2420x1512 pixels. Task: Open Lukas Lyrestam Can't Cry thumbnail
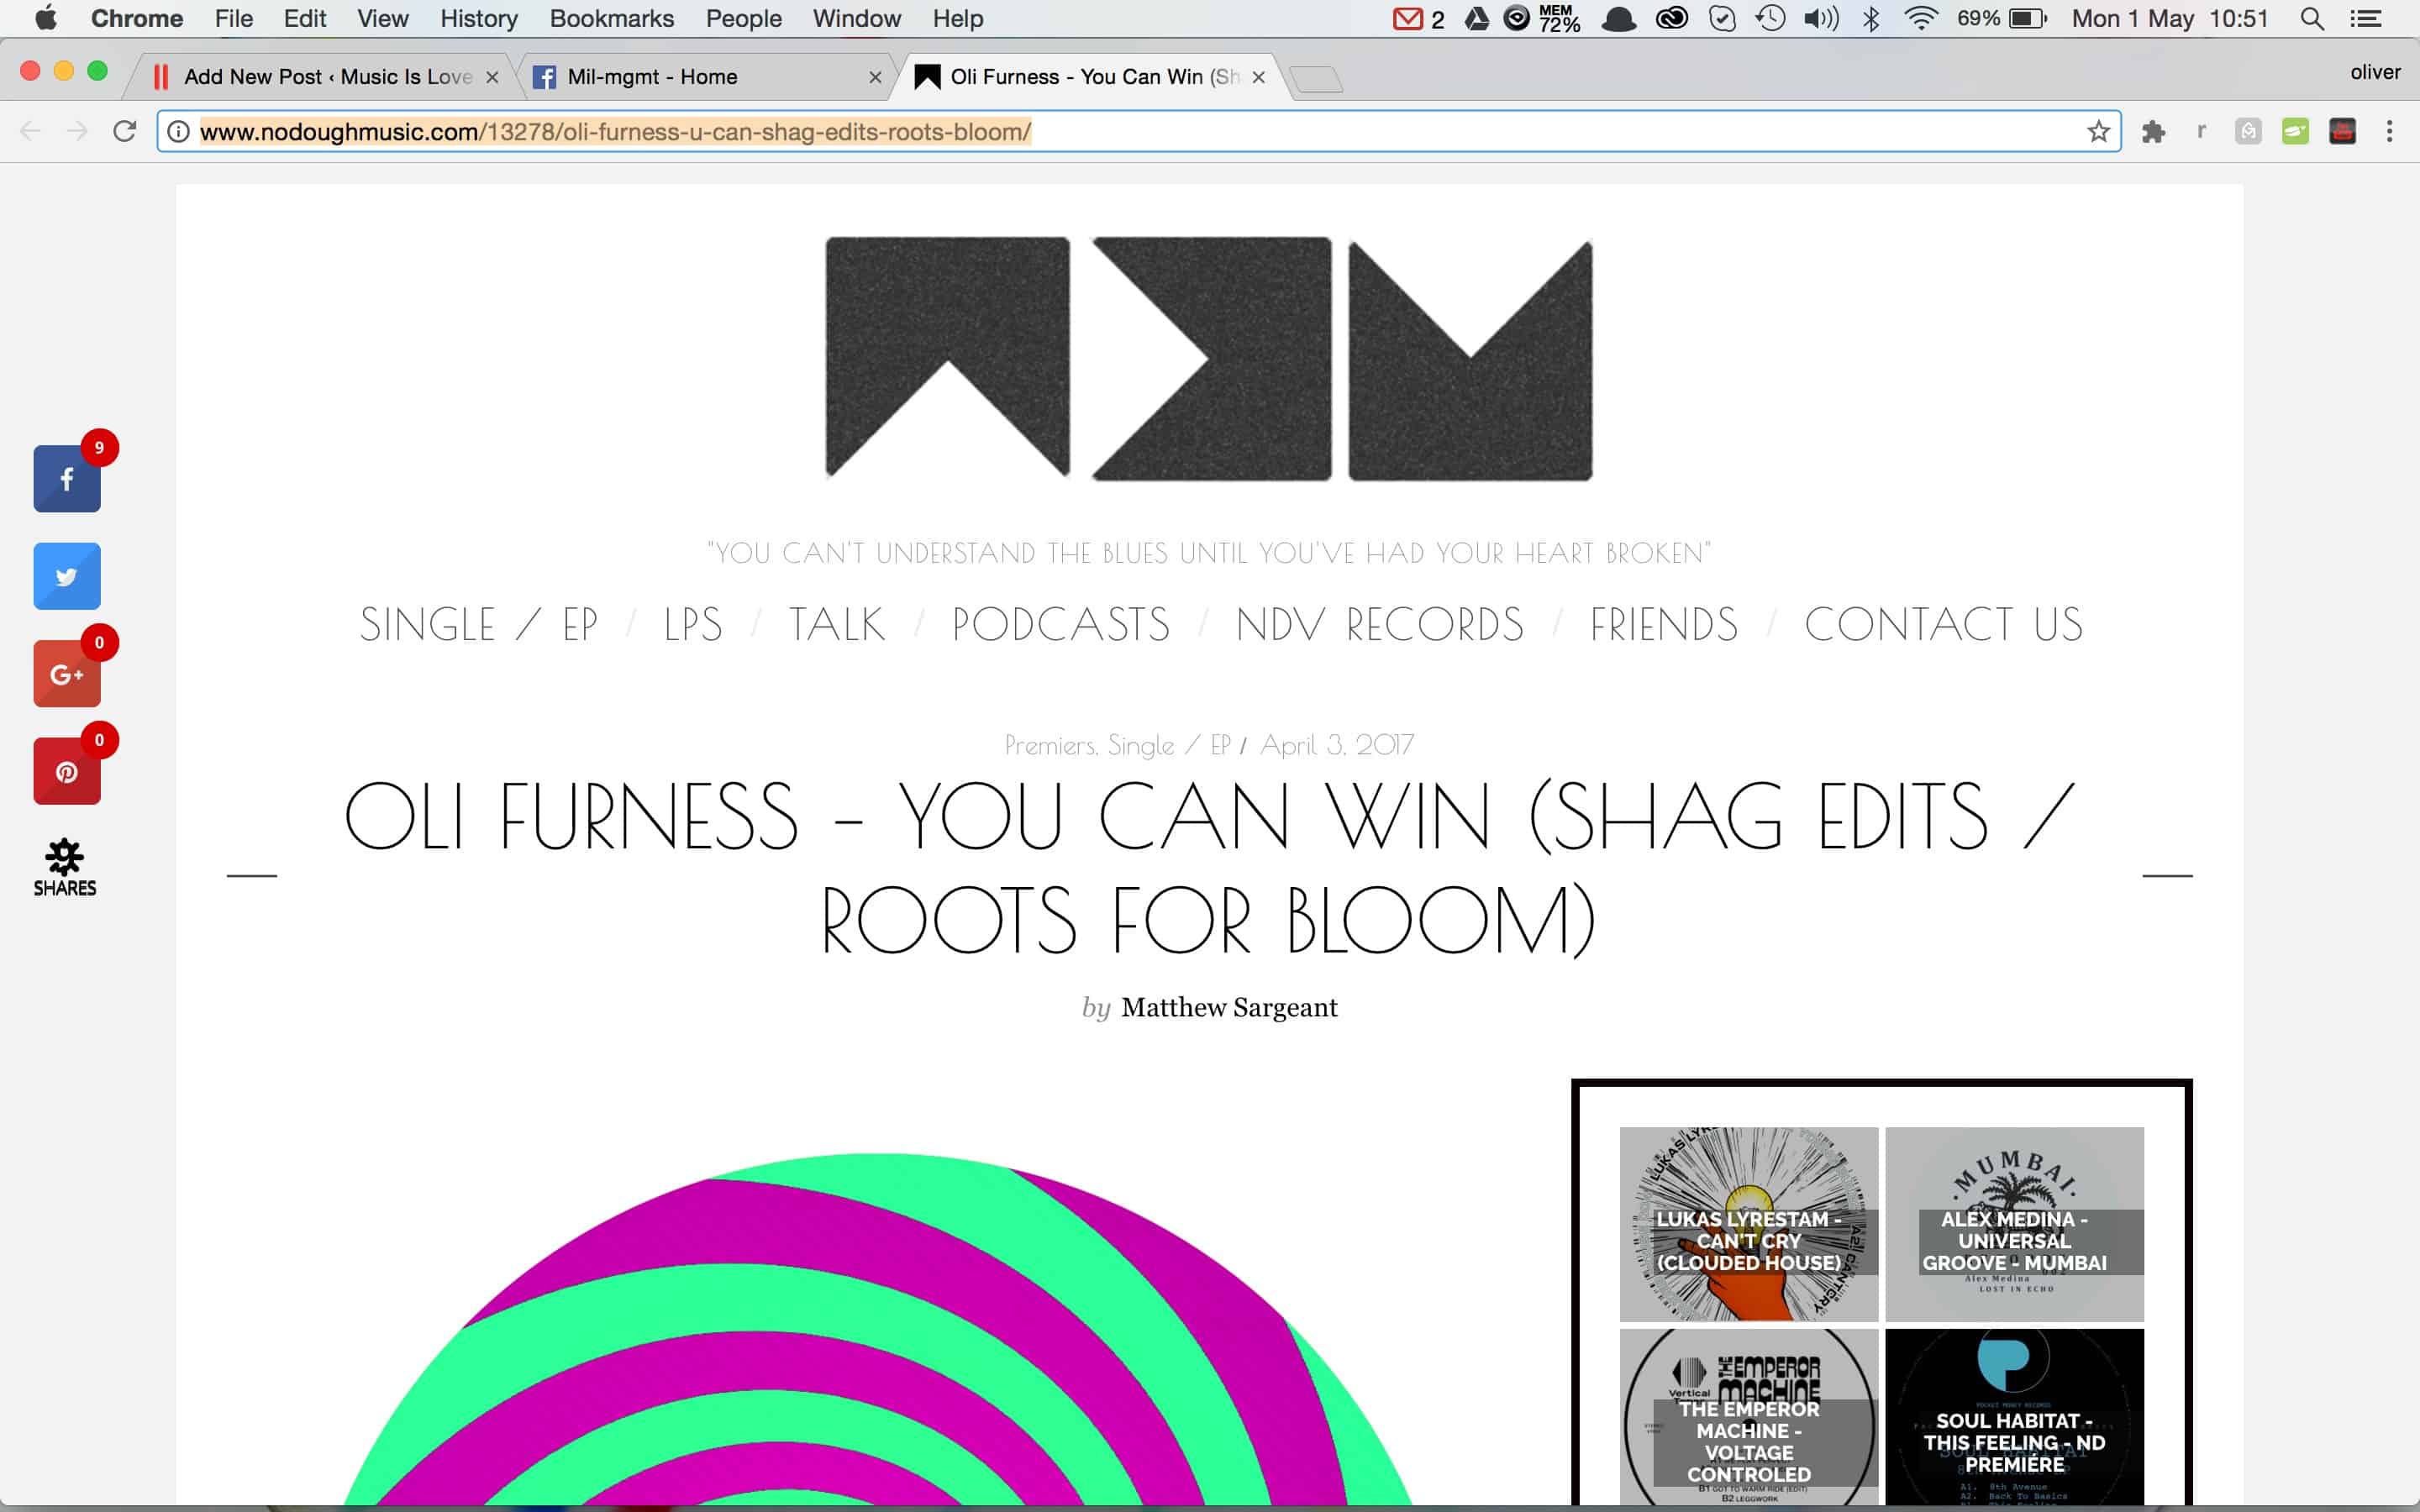1749,1224
